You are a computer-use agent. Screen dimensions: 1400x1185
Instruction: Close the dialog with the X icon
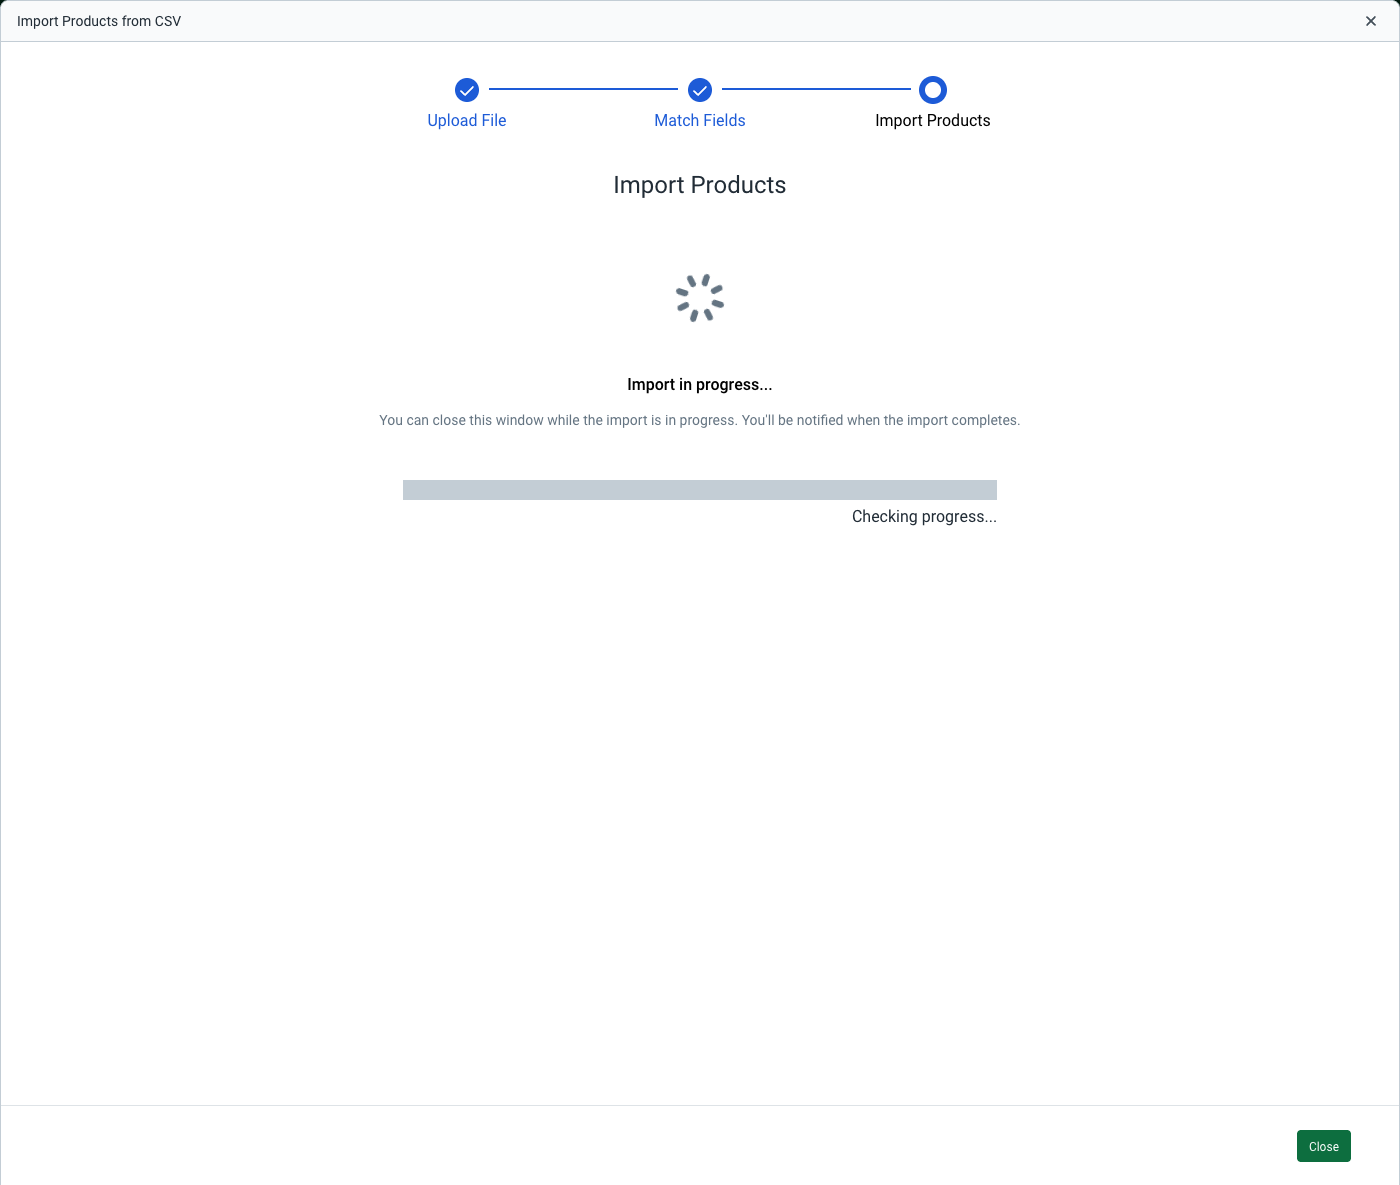click(x=1371, y=21)
